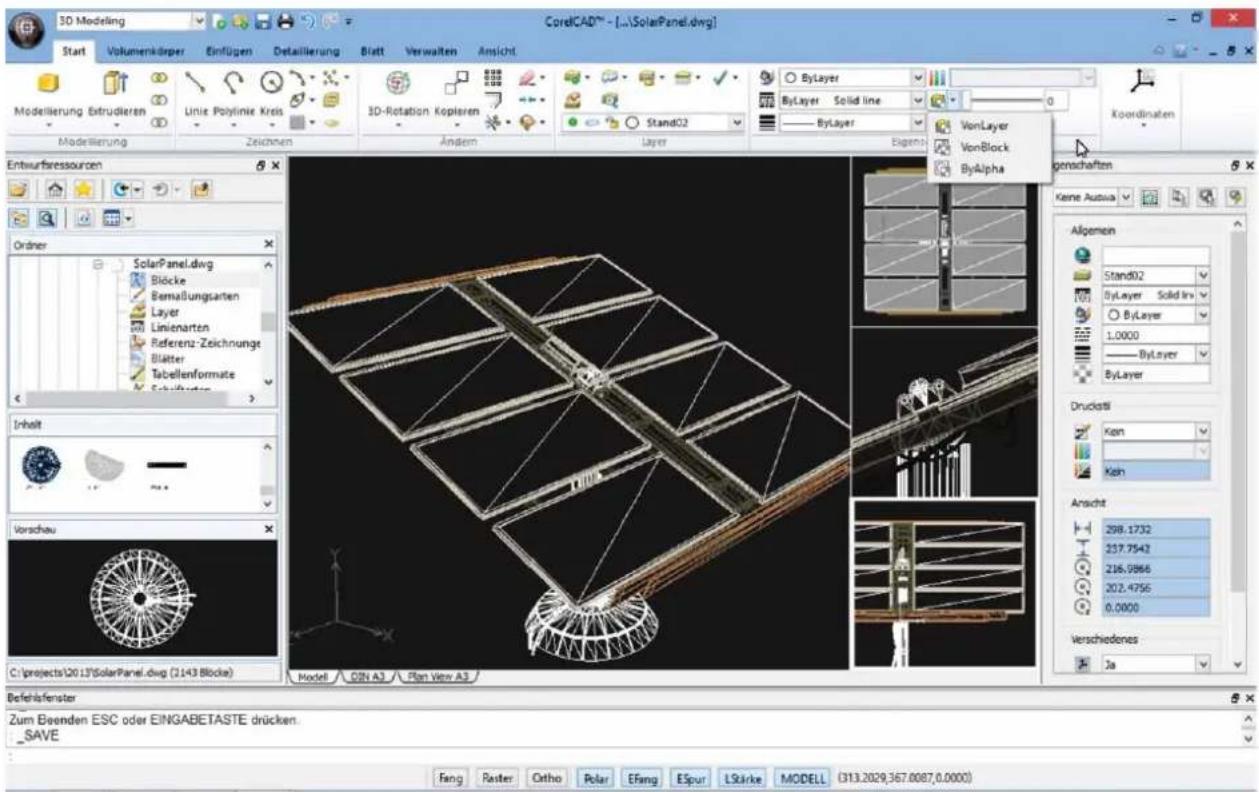Viewport: 1259px width, 792px height.
Task: Switch to the DIN A3 sheet tab
Action: (x=366, y=675)
